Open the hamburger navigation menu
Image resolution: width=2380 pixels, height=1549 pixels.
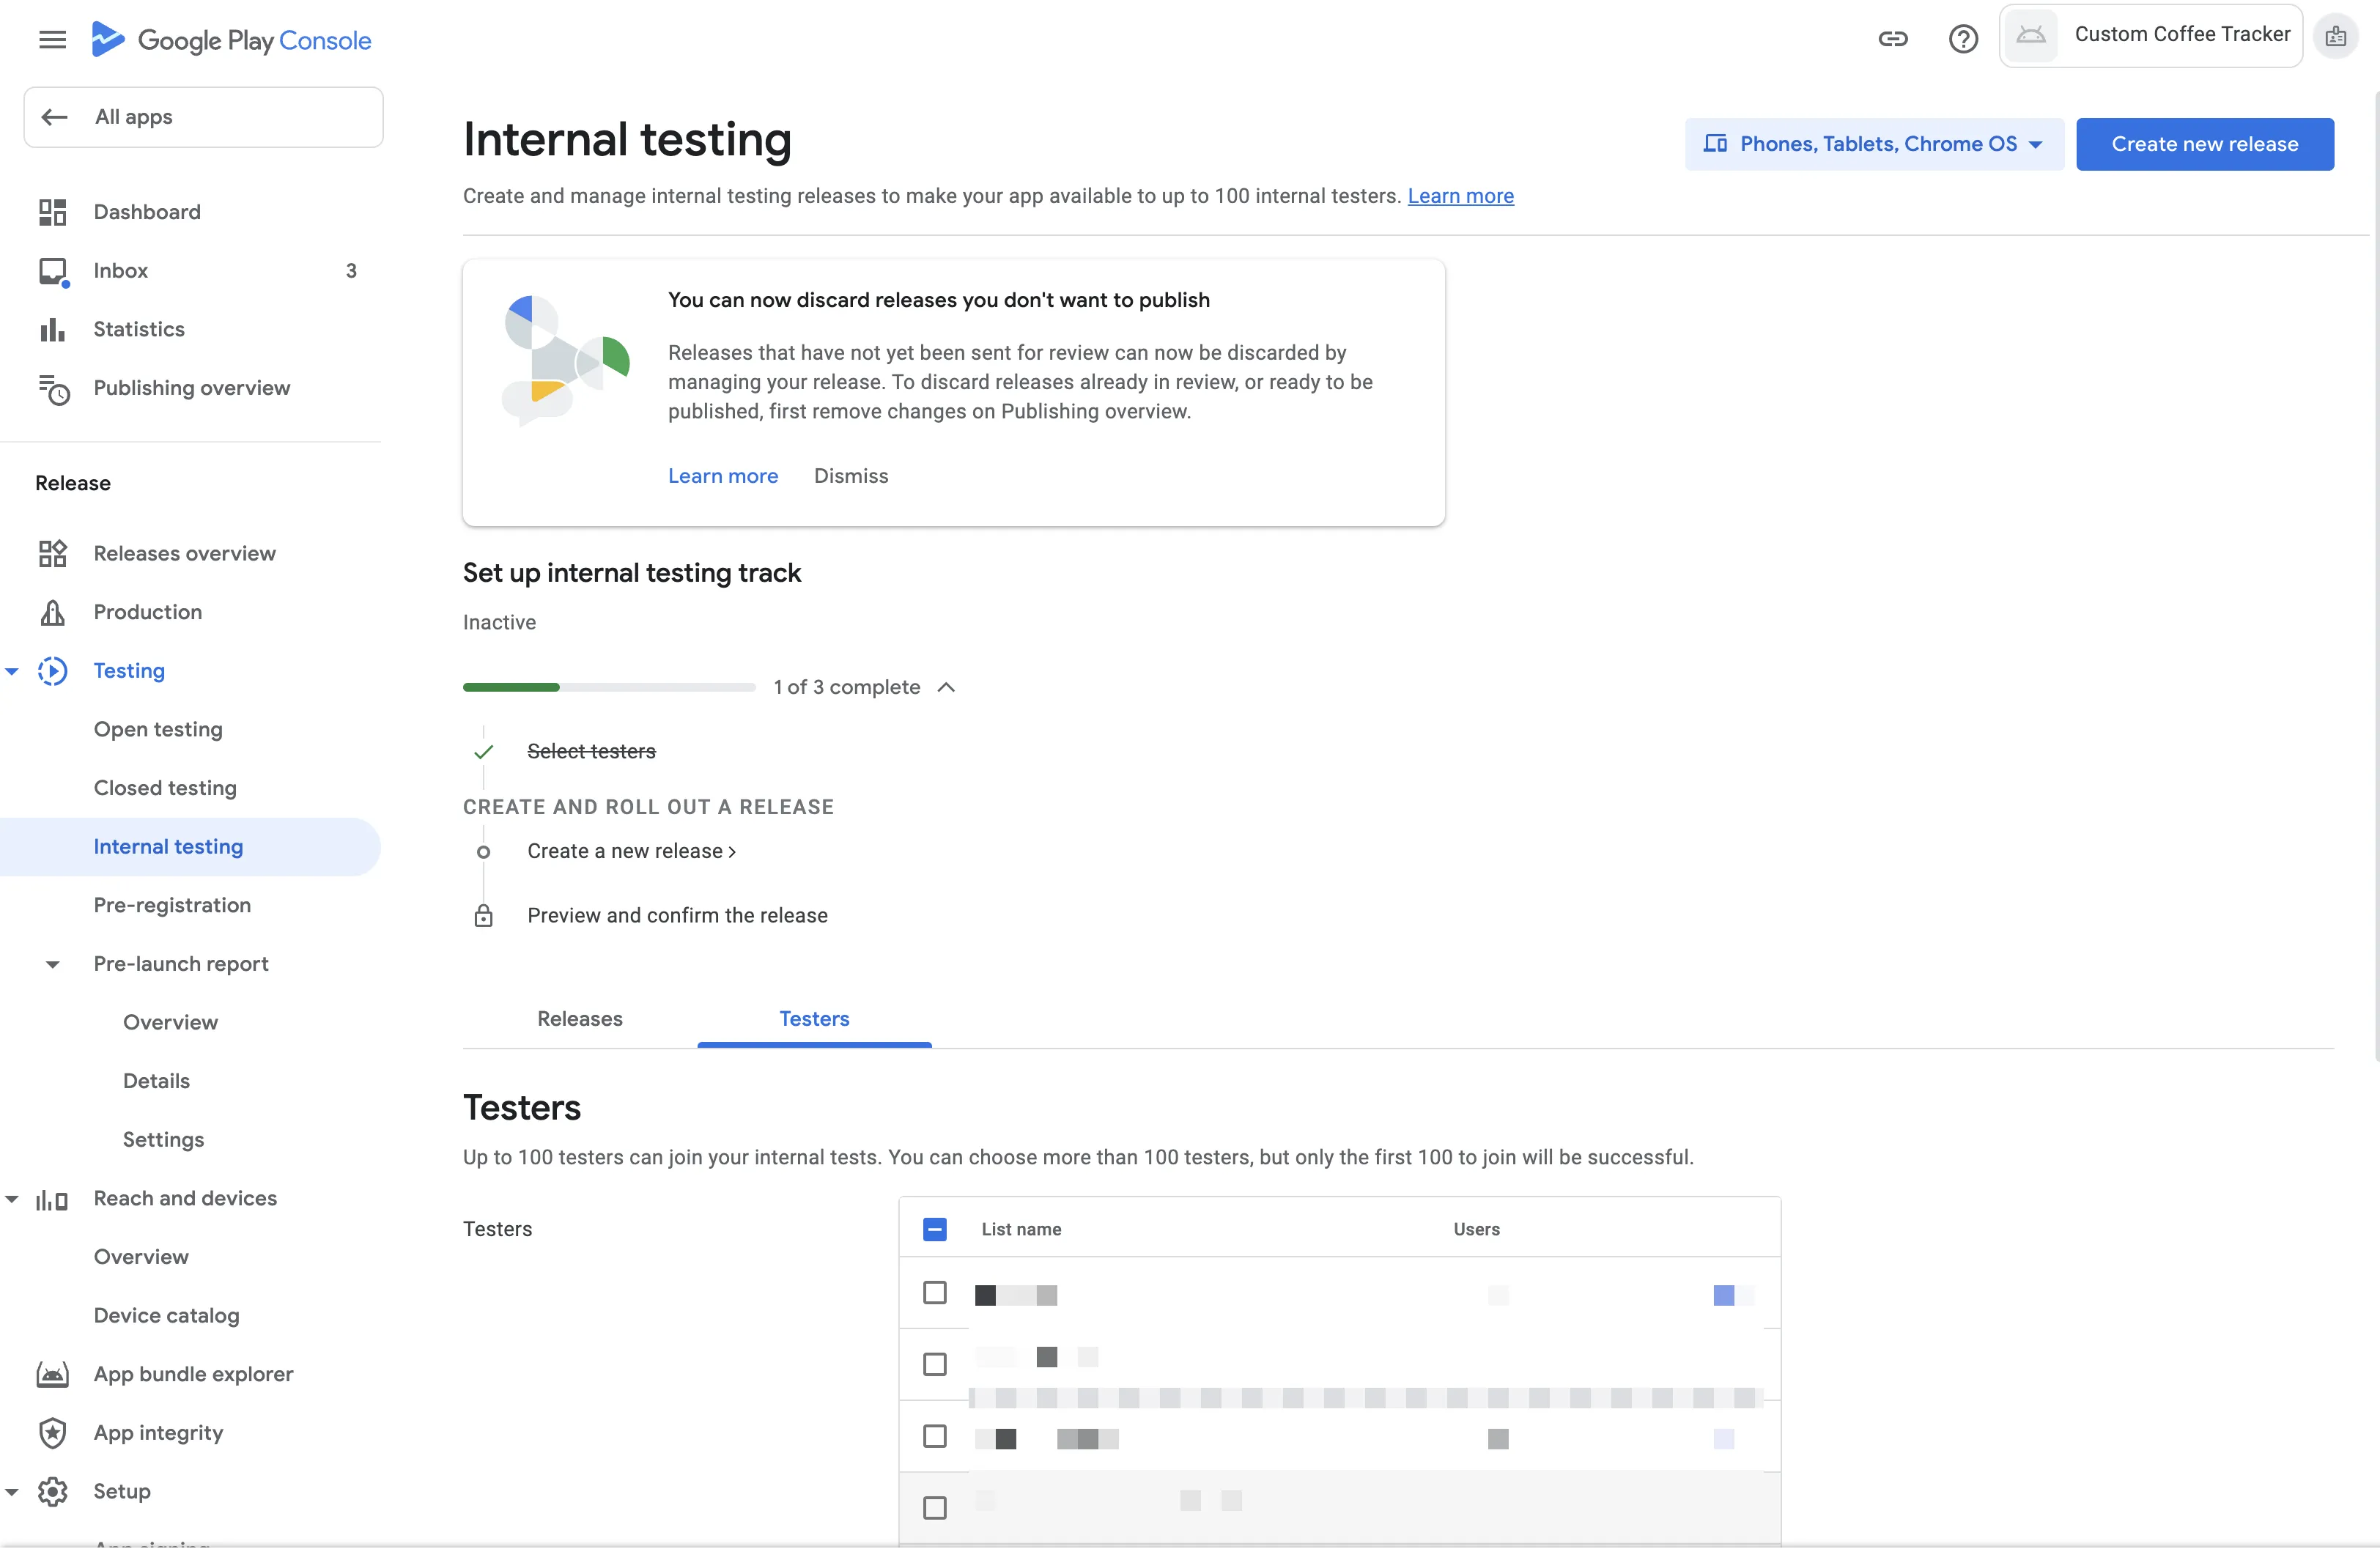click(x=52, y=40)
